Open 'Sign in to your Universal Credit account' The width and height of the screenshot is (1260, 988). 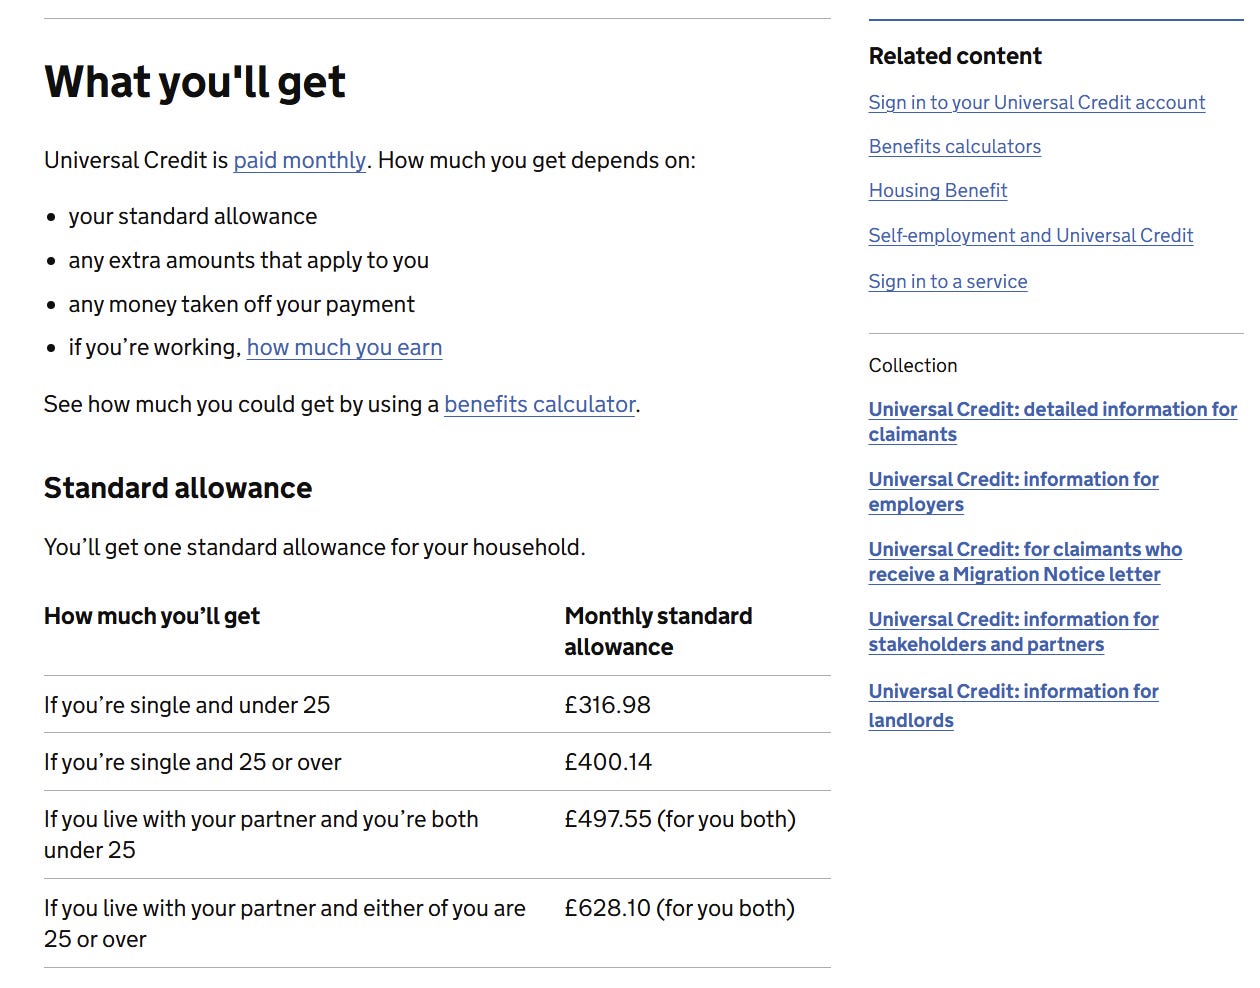[x=1036, y=102]
